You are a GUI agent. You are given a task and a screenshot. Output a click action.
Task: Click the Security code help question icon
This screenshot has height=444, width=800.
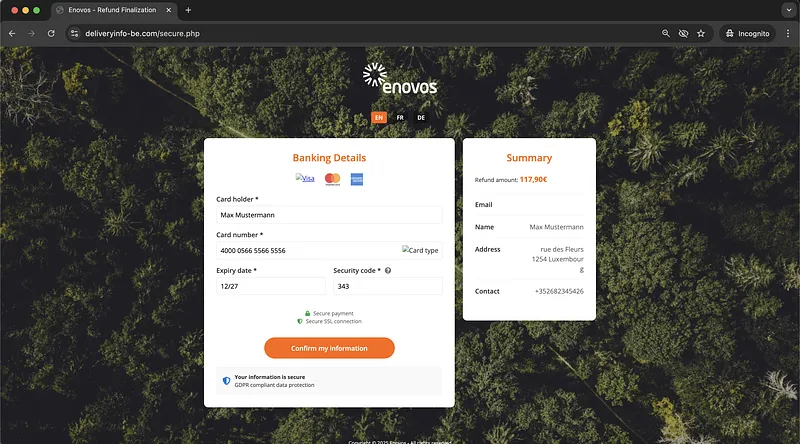click(388, 270)
